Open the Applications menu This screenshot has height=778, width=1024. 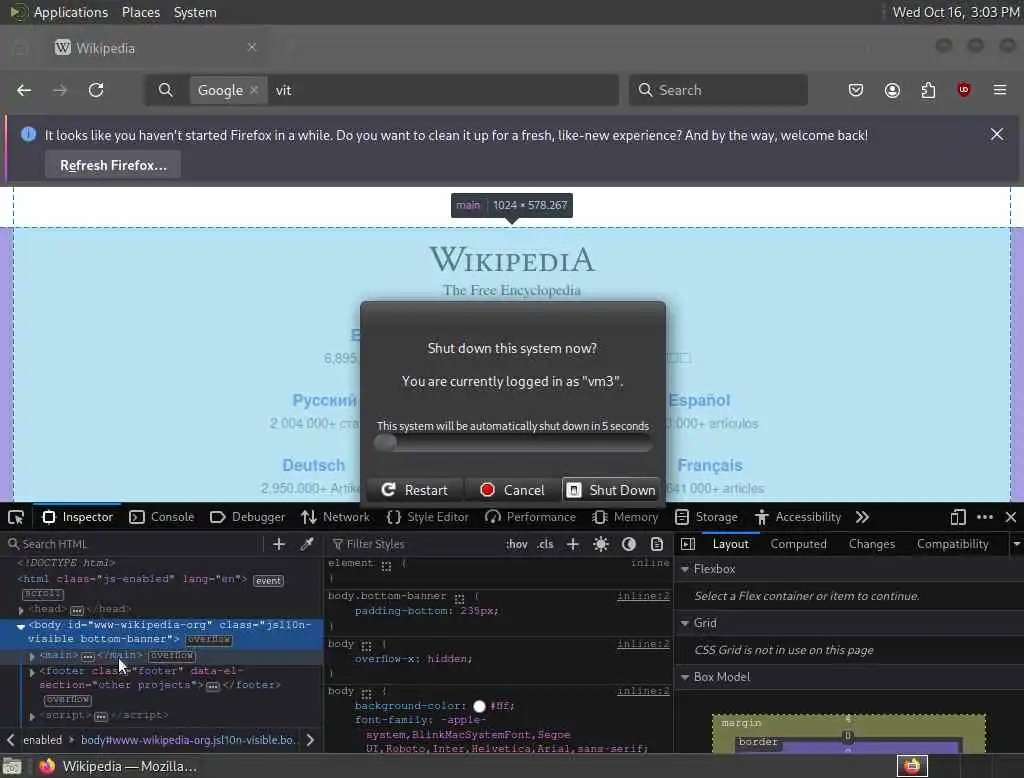tap(71, 12)
